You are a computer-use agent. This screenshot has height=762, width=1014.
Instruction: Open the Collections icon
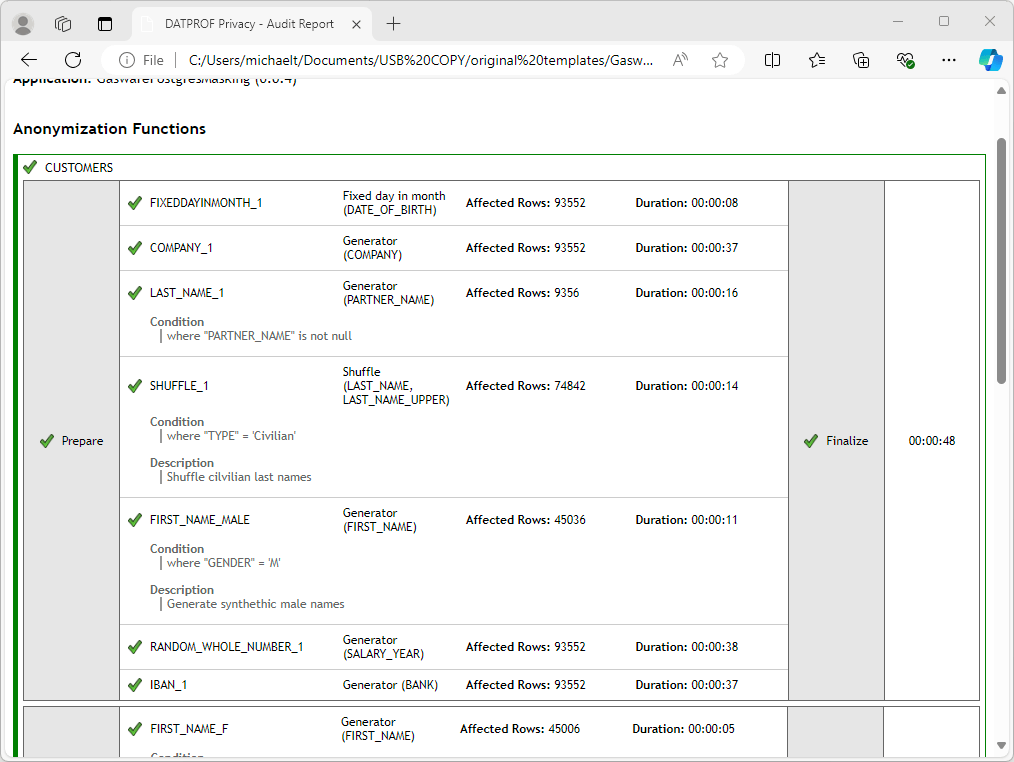click(861, 60)
